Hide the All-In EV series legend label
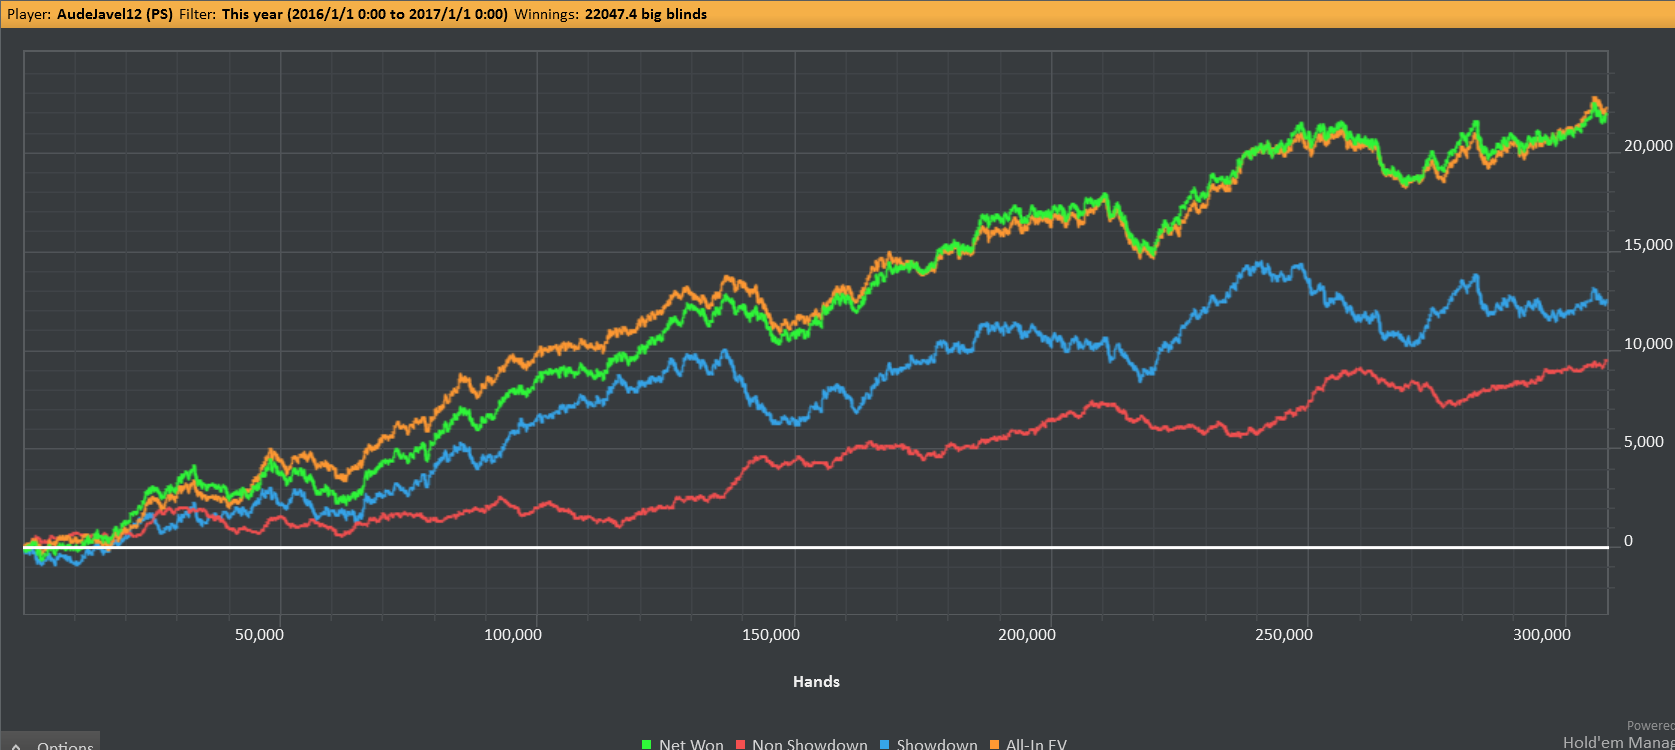Screen dimensions: 1675x750 (x=1036, y=745)
